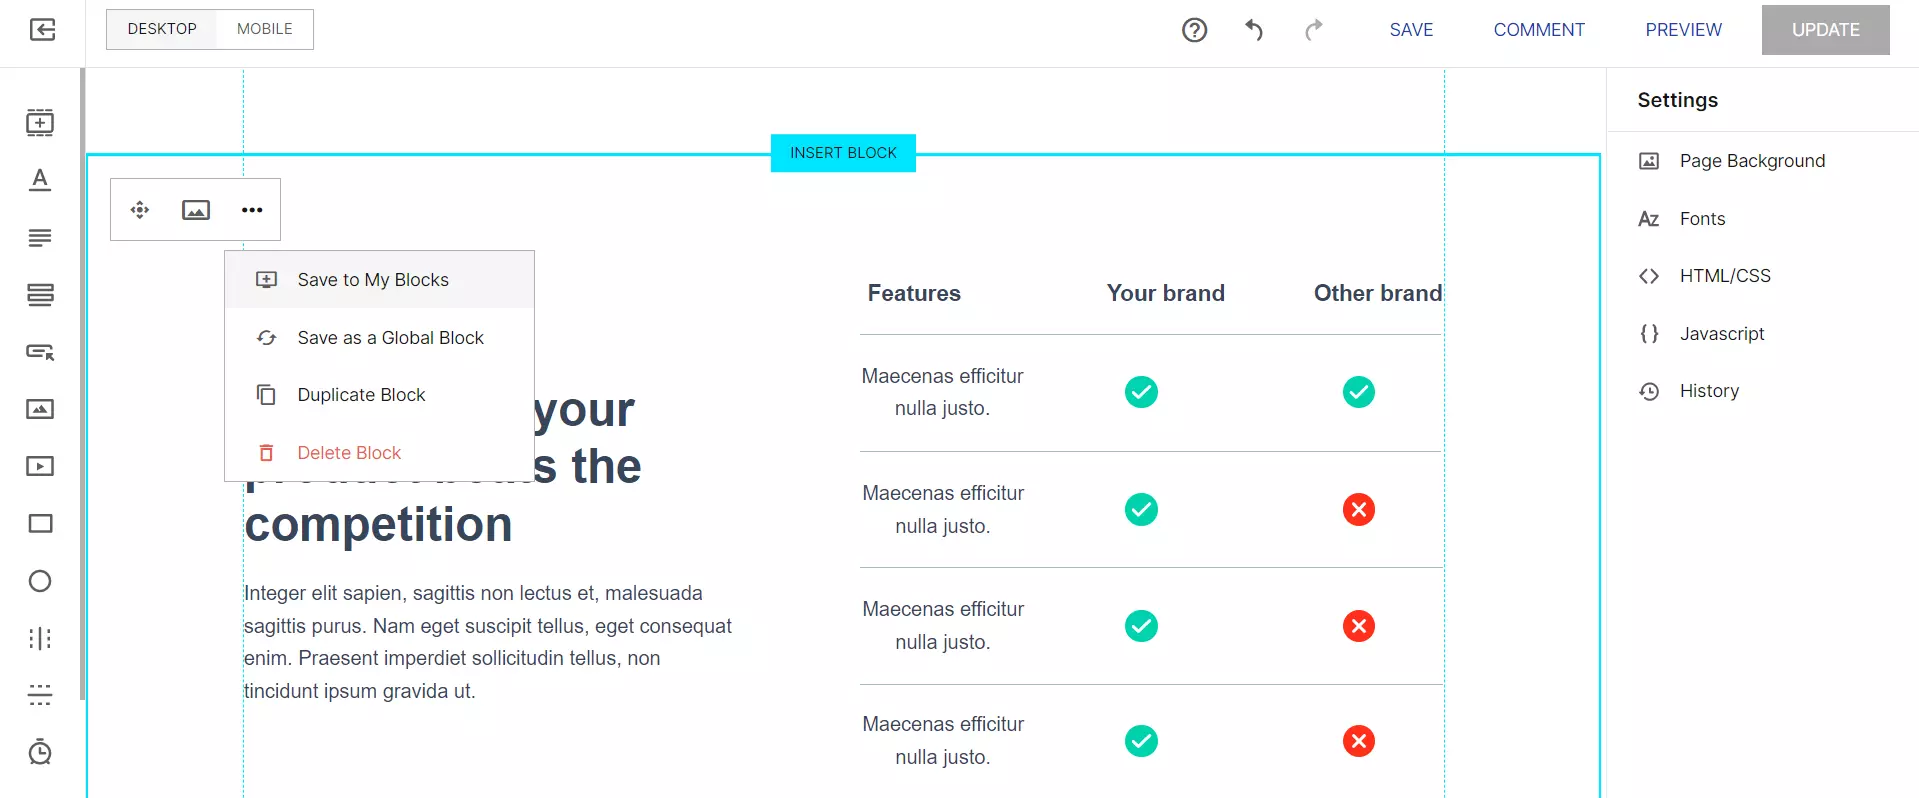Open block background image settings icon

(x=196, y=210)
